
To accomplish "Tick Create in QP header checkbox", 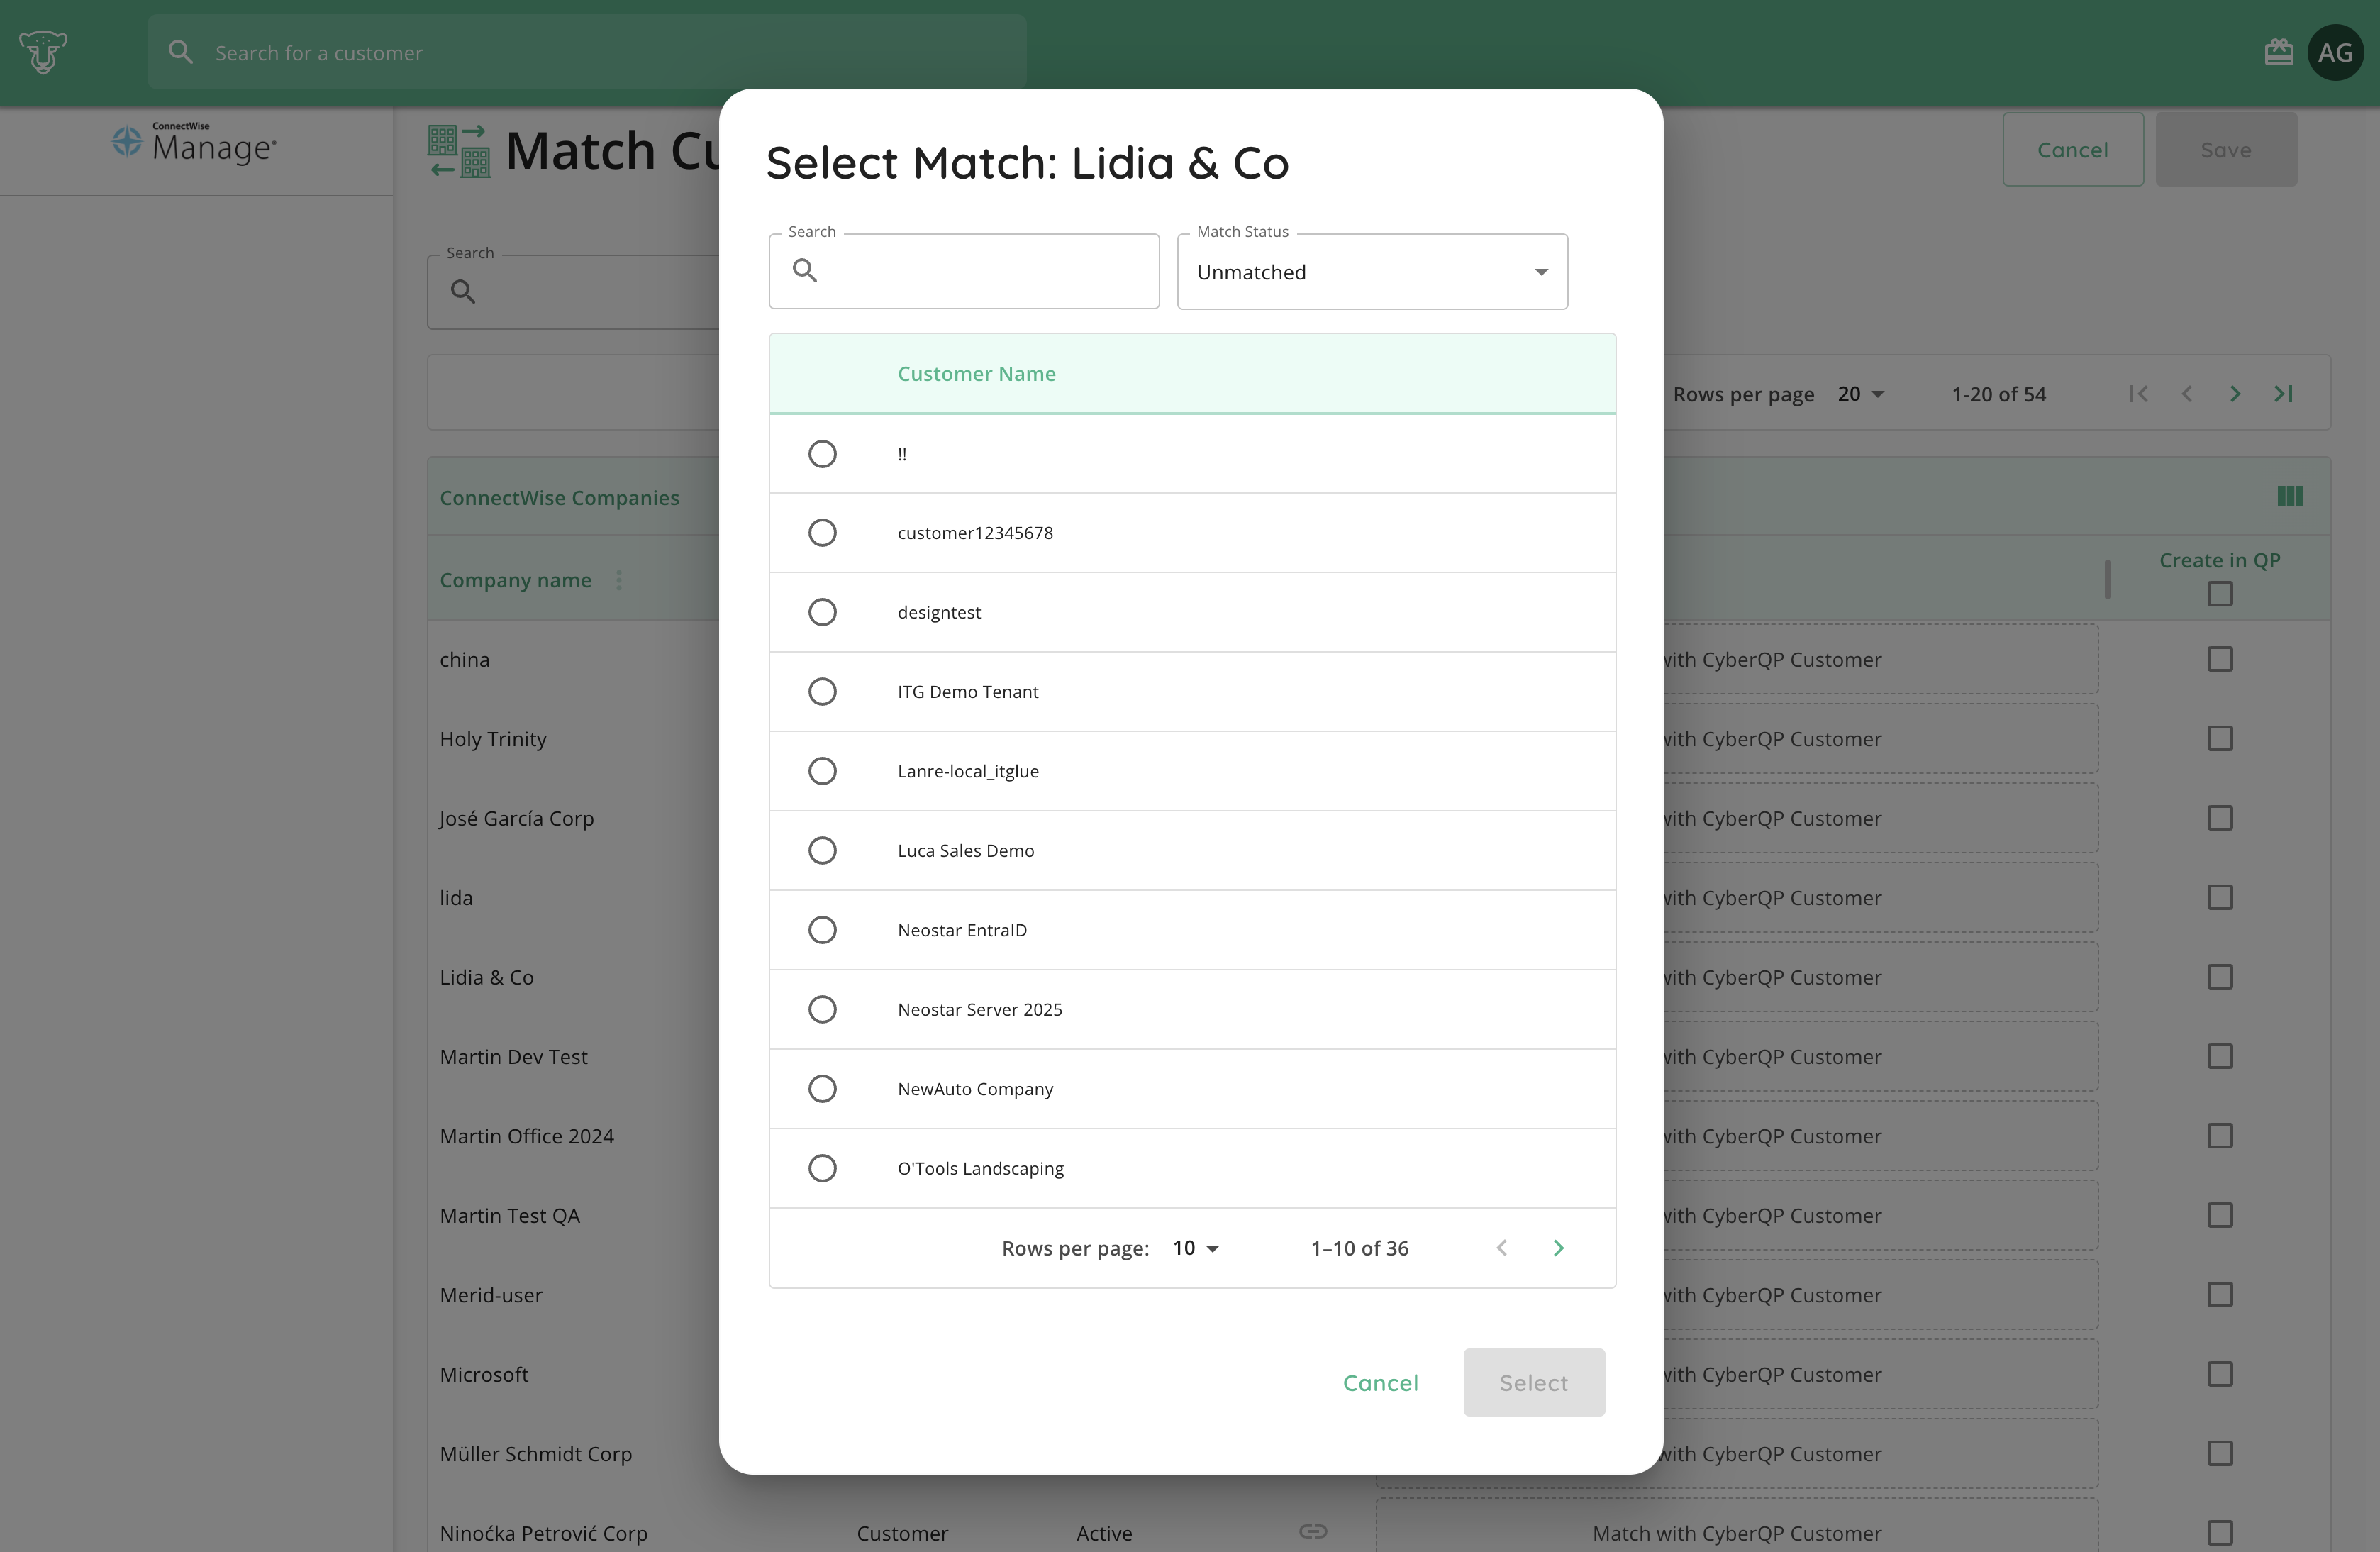I will click(2220, 594).
